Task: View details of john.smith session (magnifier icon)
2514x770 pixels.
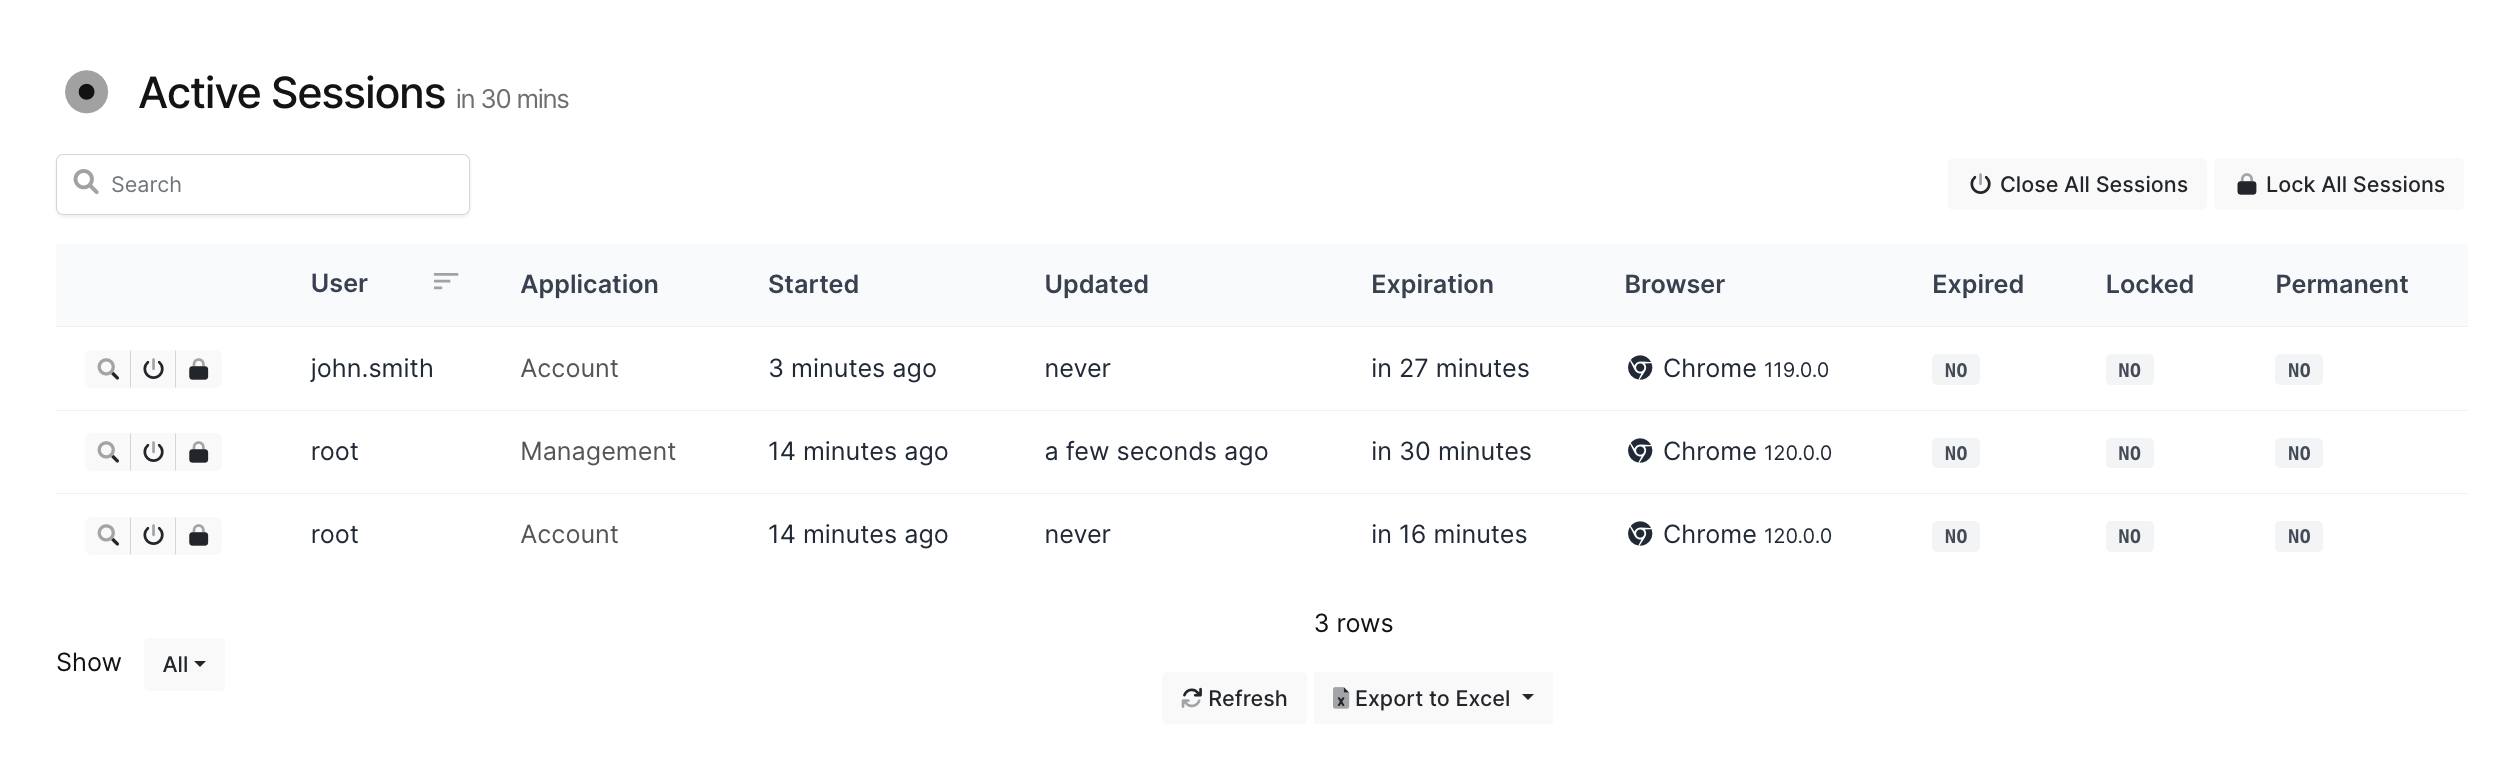Action: 108,369
